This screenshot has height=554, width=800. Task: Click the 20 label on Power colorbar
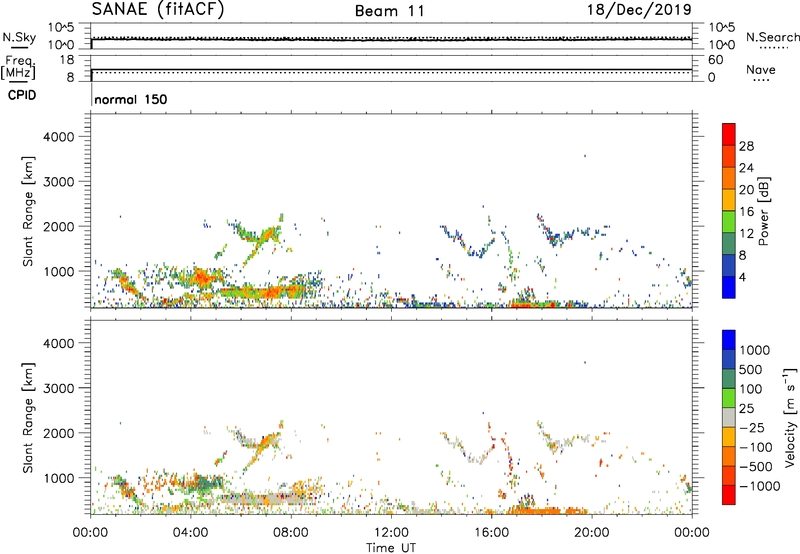click(746, 190)
